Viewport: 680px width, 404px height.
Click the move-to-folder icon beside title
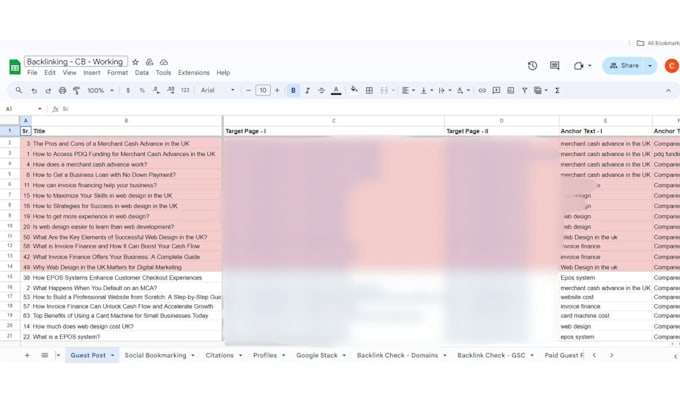(x=149, y=62)
